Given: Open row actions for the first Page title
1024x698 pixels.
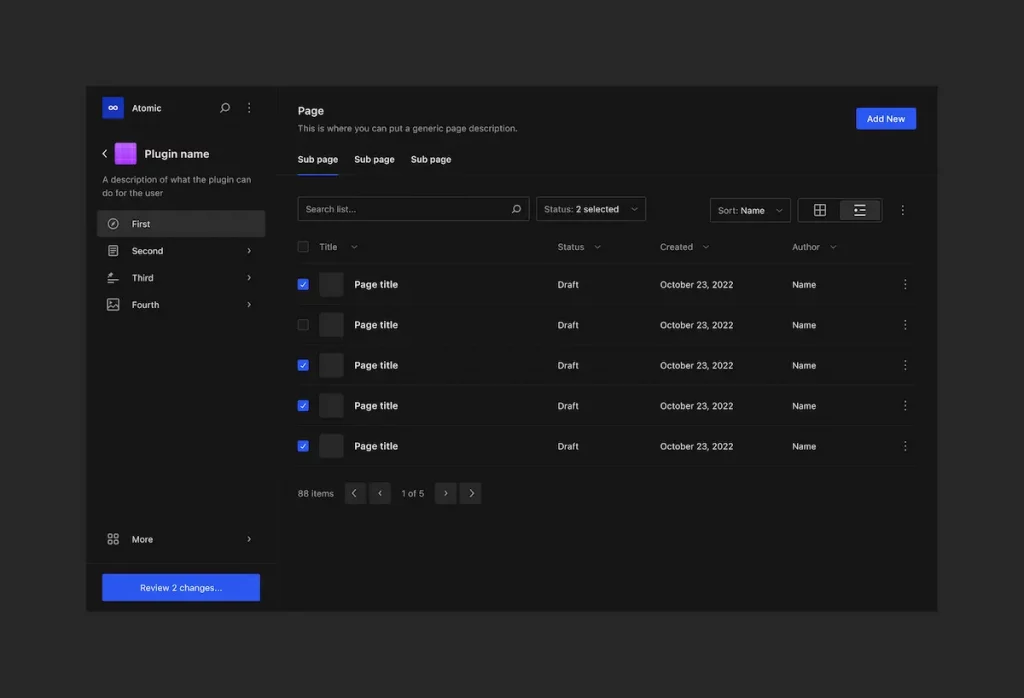Looking at the screenshot, I should pos(905,285).
